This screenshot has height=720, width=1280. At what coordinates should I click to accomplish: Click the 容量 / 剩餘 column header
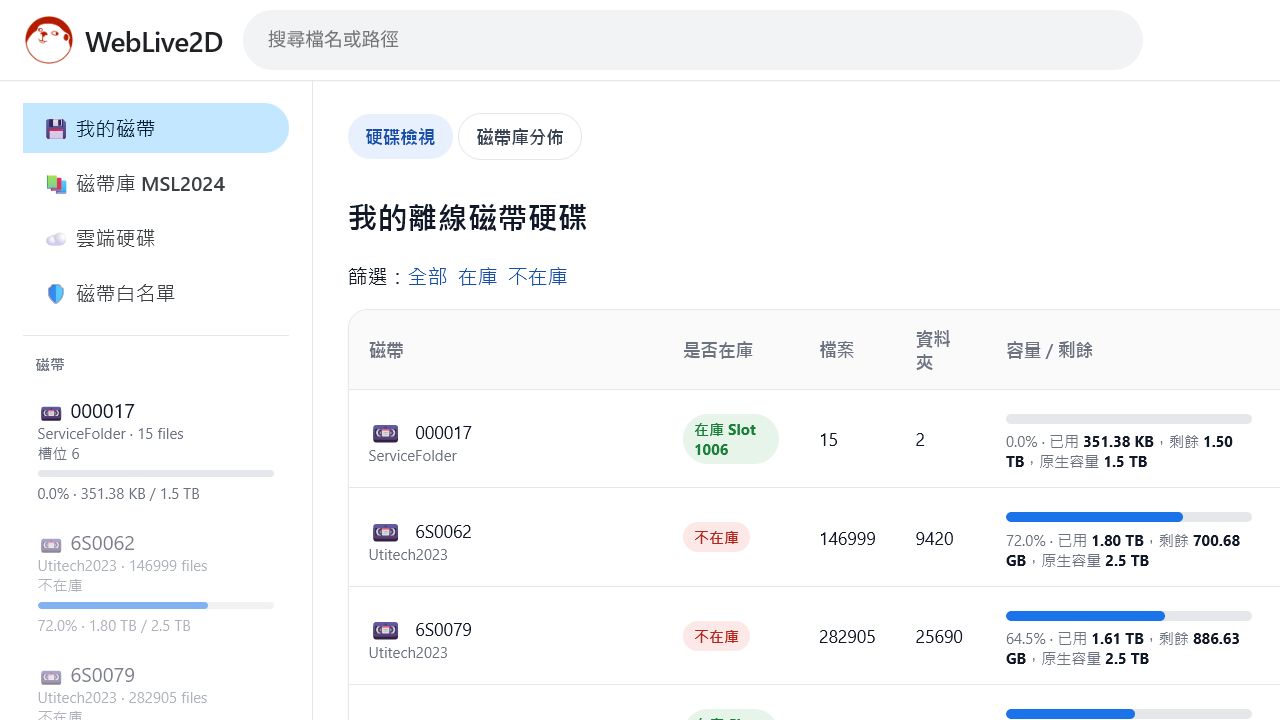coord(1049,350)
